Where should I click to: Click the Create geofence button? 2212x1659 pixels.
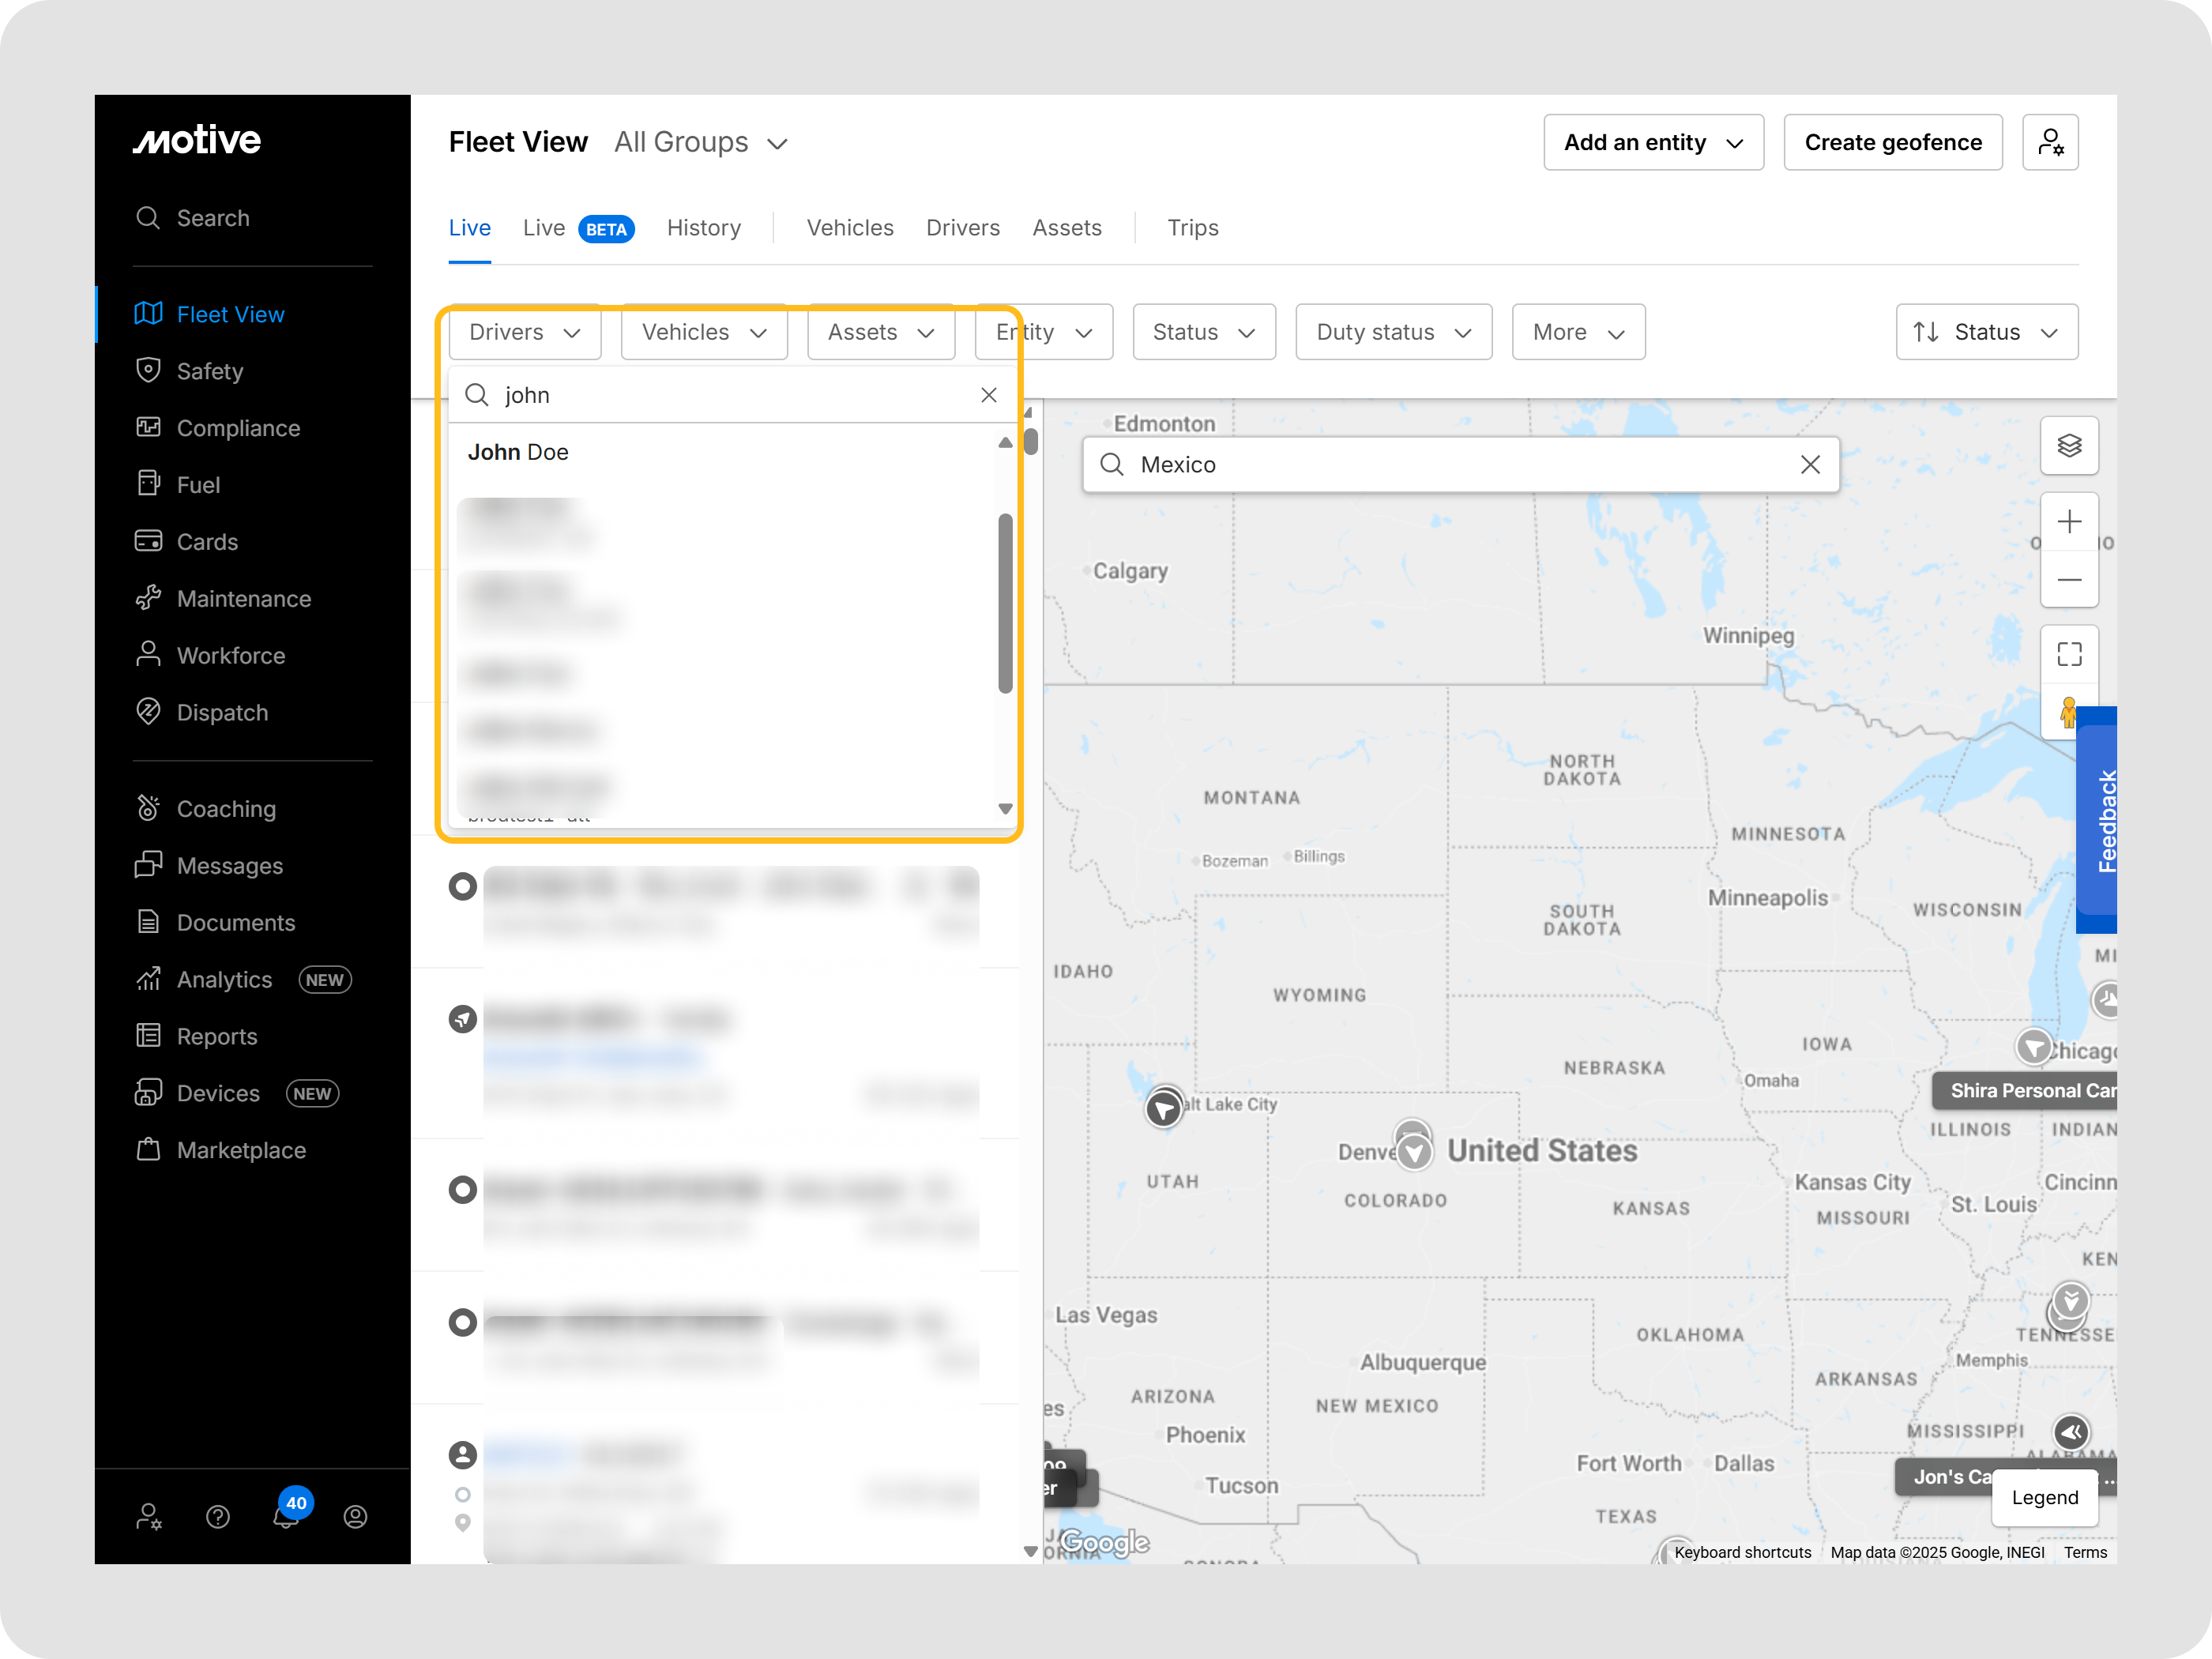coord(1892,142)
